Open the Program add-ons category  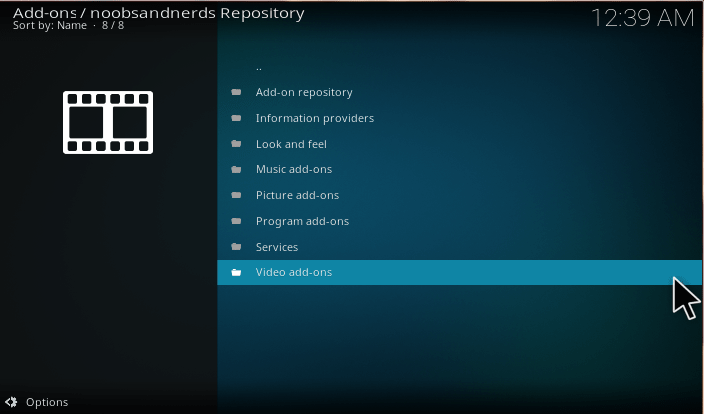click(459, 221)
